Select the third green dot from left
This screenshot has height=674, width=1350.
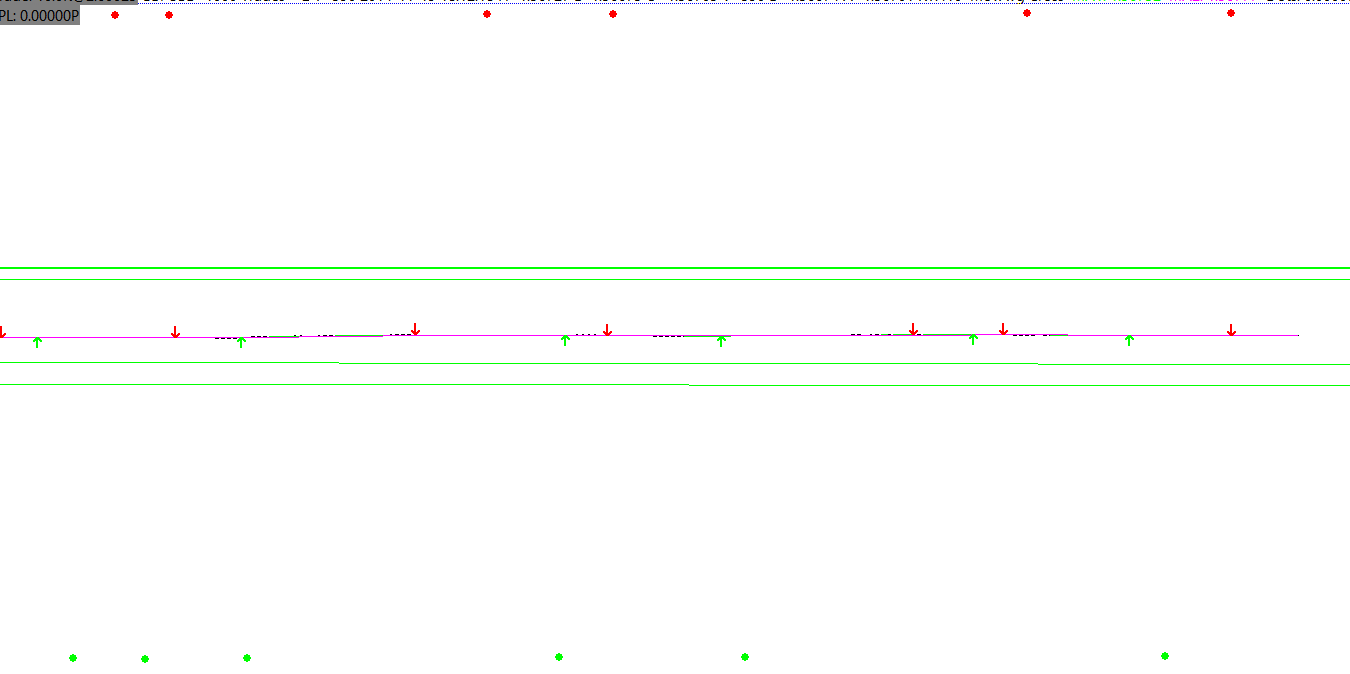point(247,658)
